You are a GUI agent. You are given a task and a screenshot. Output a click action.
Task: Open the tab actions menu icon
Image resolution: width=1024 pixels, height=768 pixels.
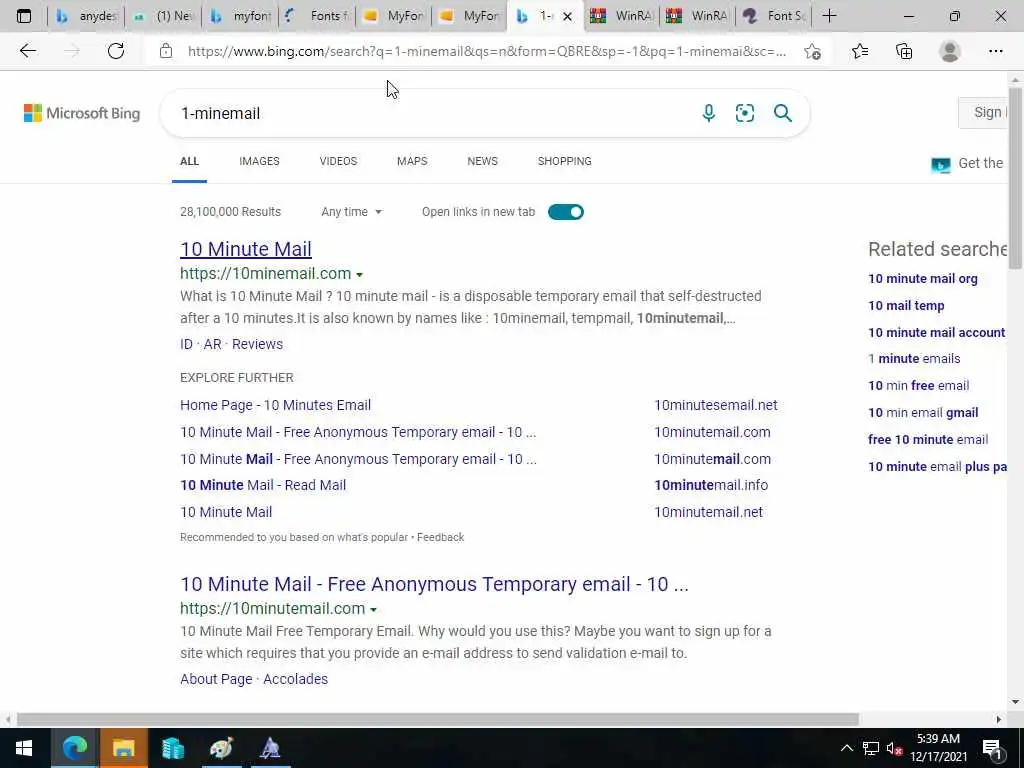tap(24, 16)
